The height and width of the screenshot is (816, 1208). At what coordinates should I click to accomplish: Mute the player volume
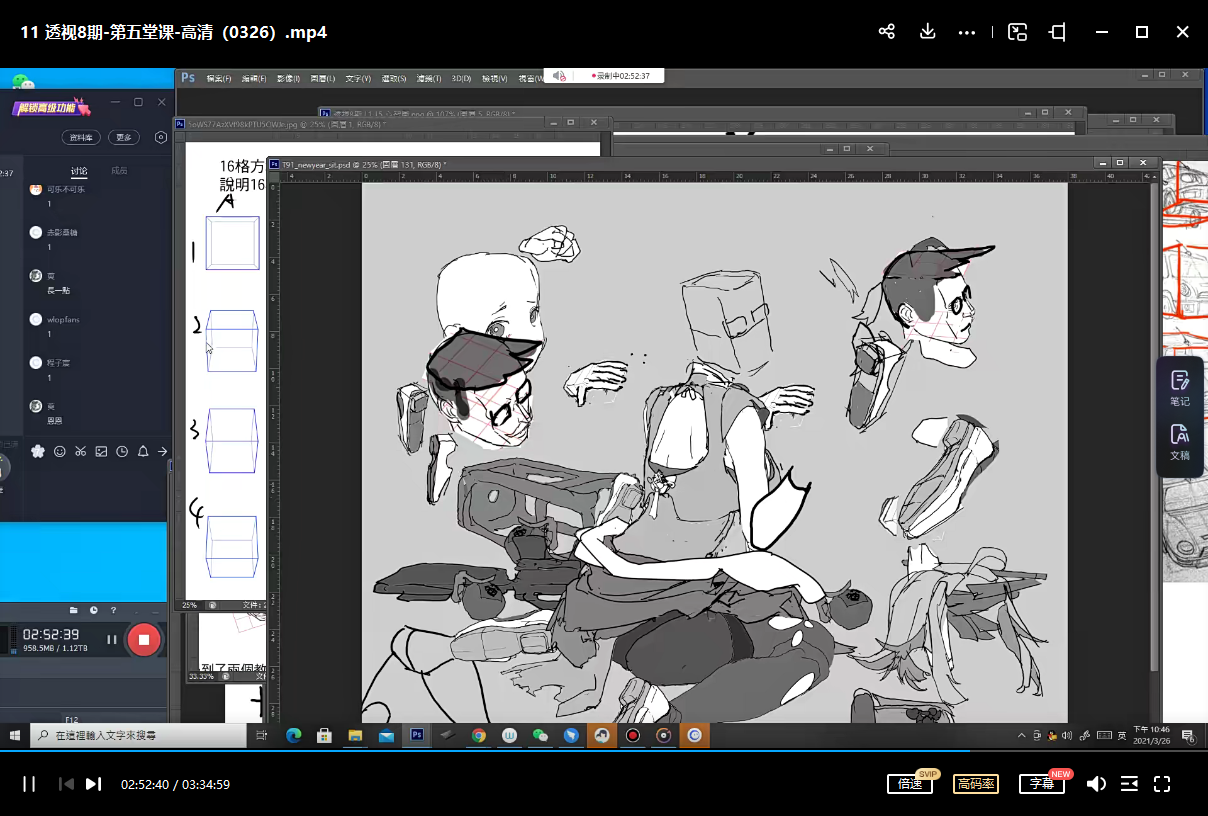[x=1096, y=784]
